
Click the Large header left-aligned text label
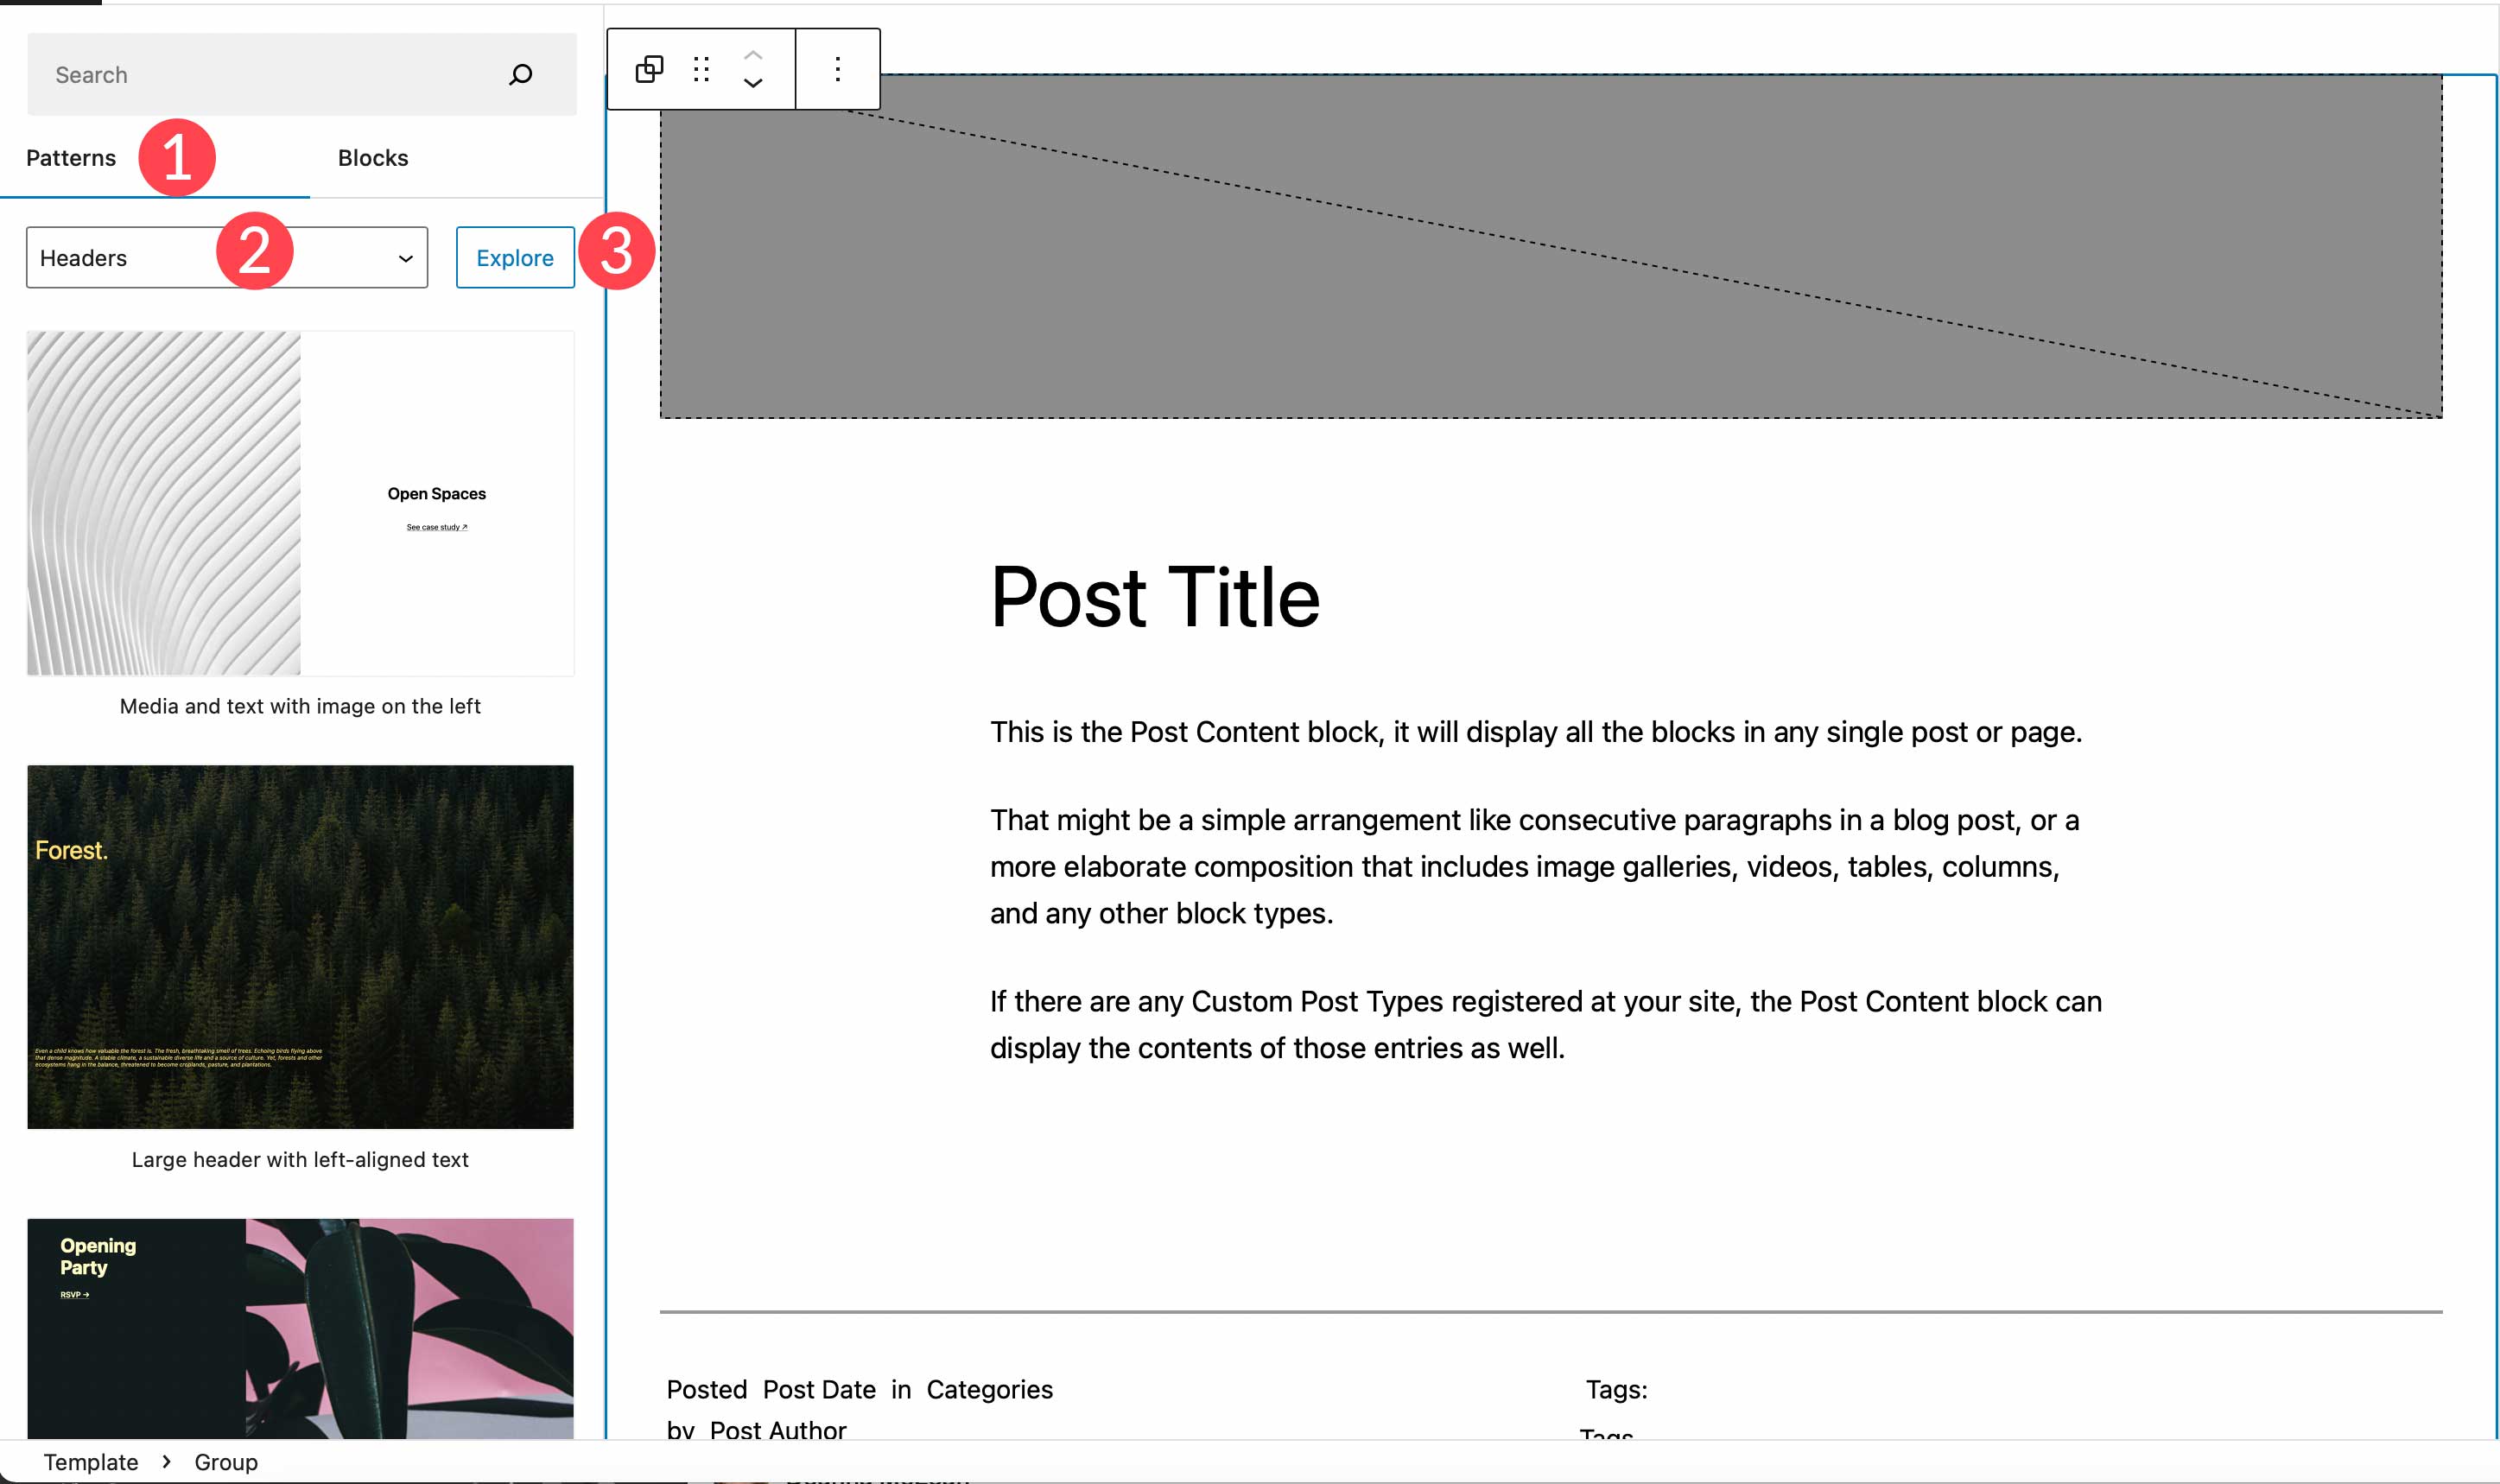(301, 1159)
